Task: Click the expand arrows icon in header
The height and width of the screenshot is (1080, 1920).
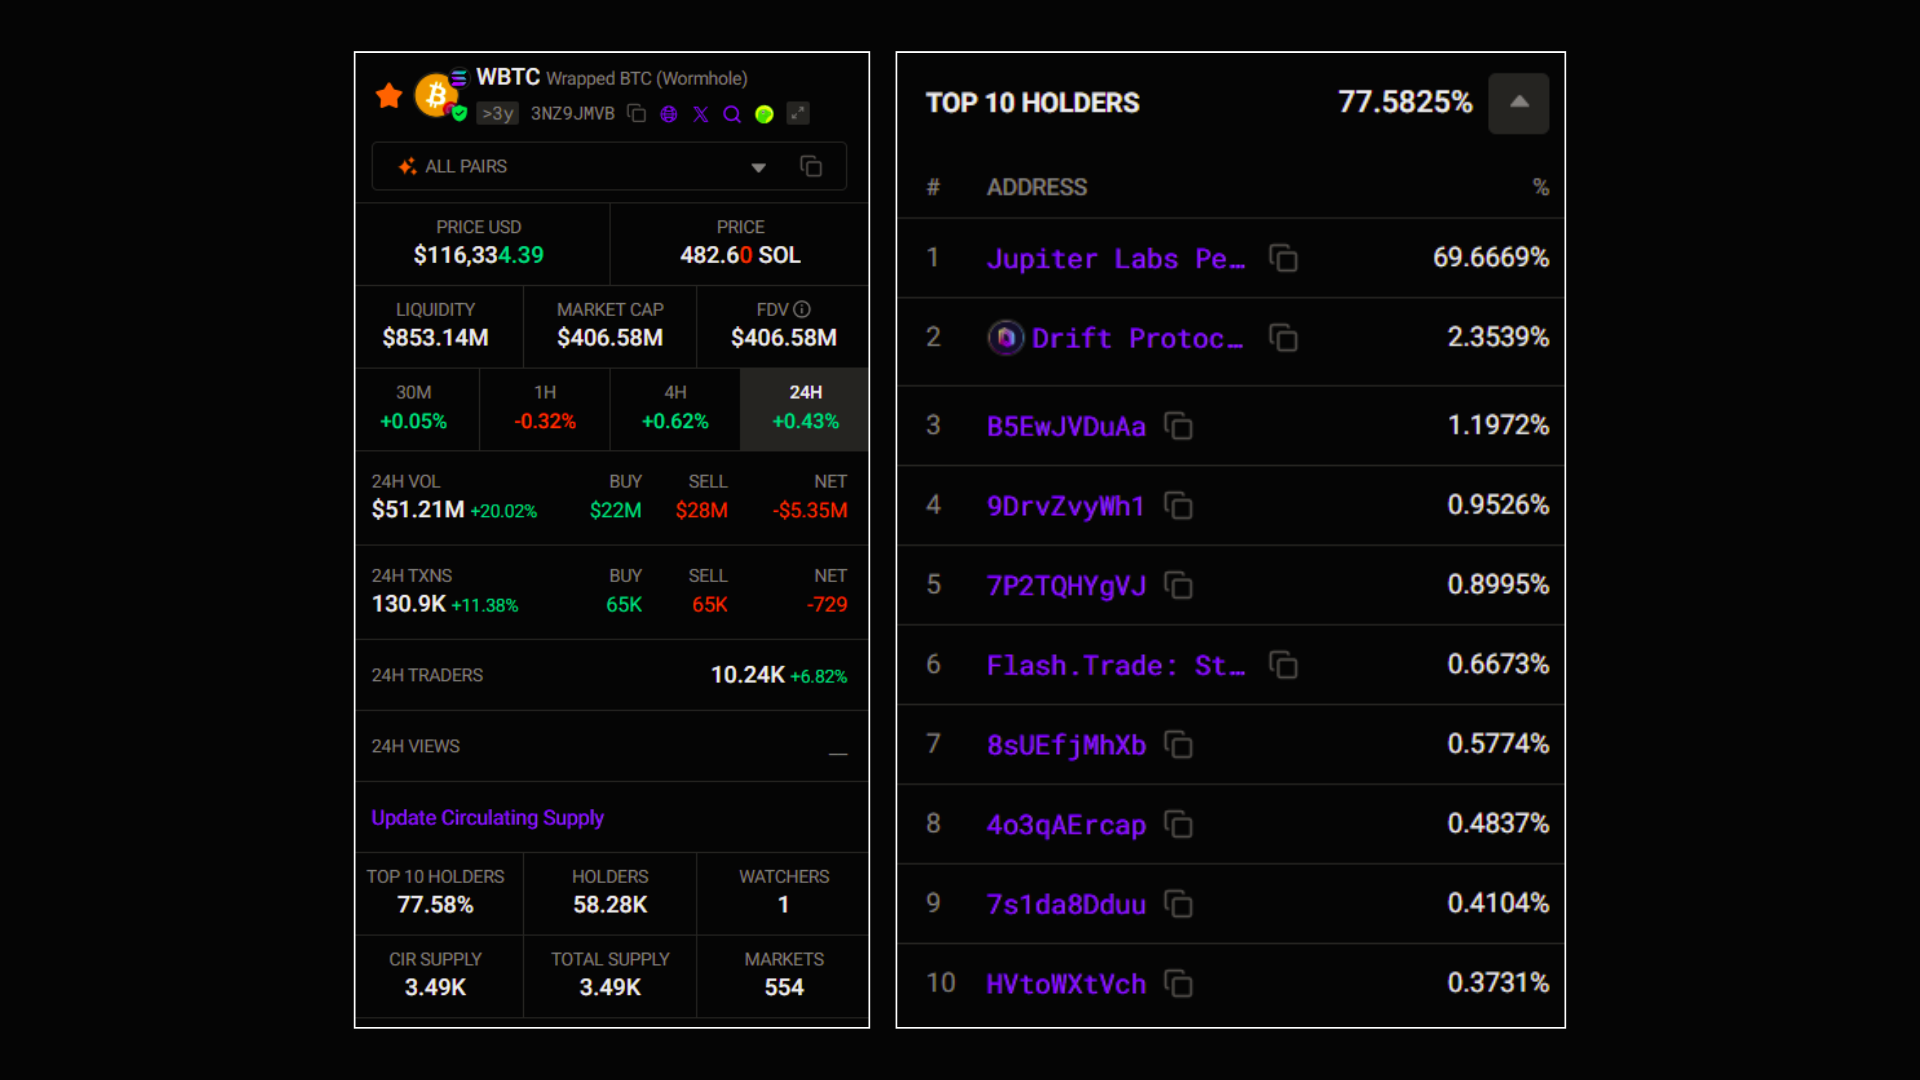Action: pos(797,114)
